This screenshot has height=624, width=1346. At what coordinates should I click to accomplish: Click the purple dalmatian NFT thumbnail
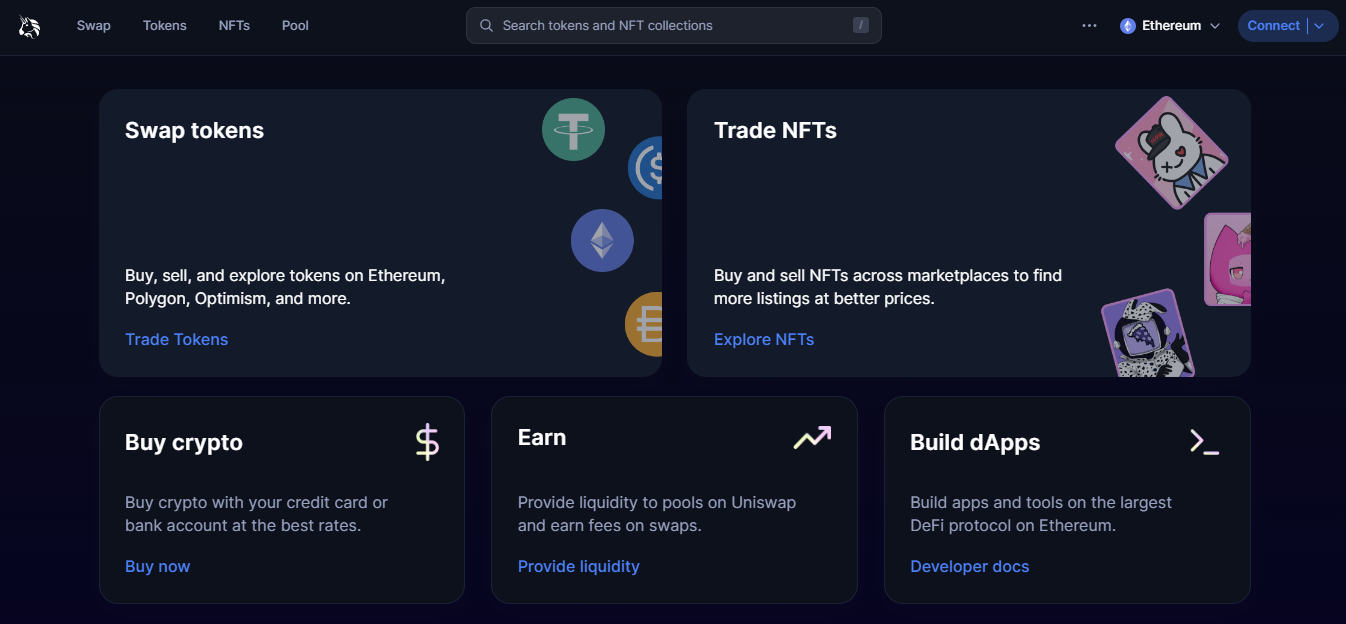[x=1148, y=334]
